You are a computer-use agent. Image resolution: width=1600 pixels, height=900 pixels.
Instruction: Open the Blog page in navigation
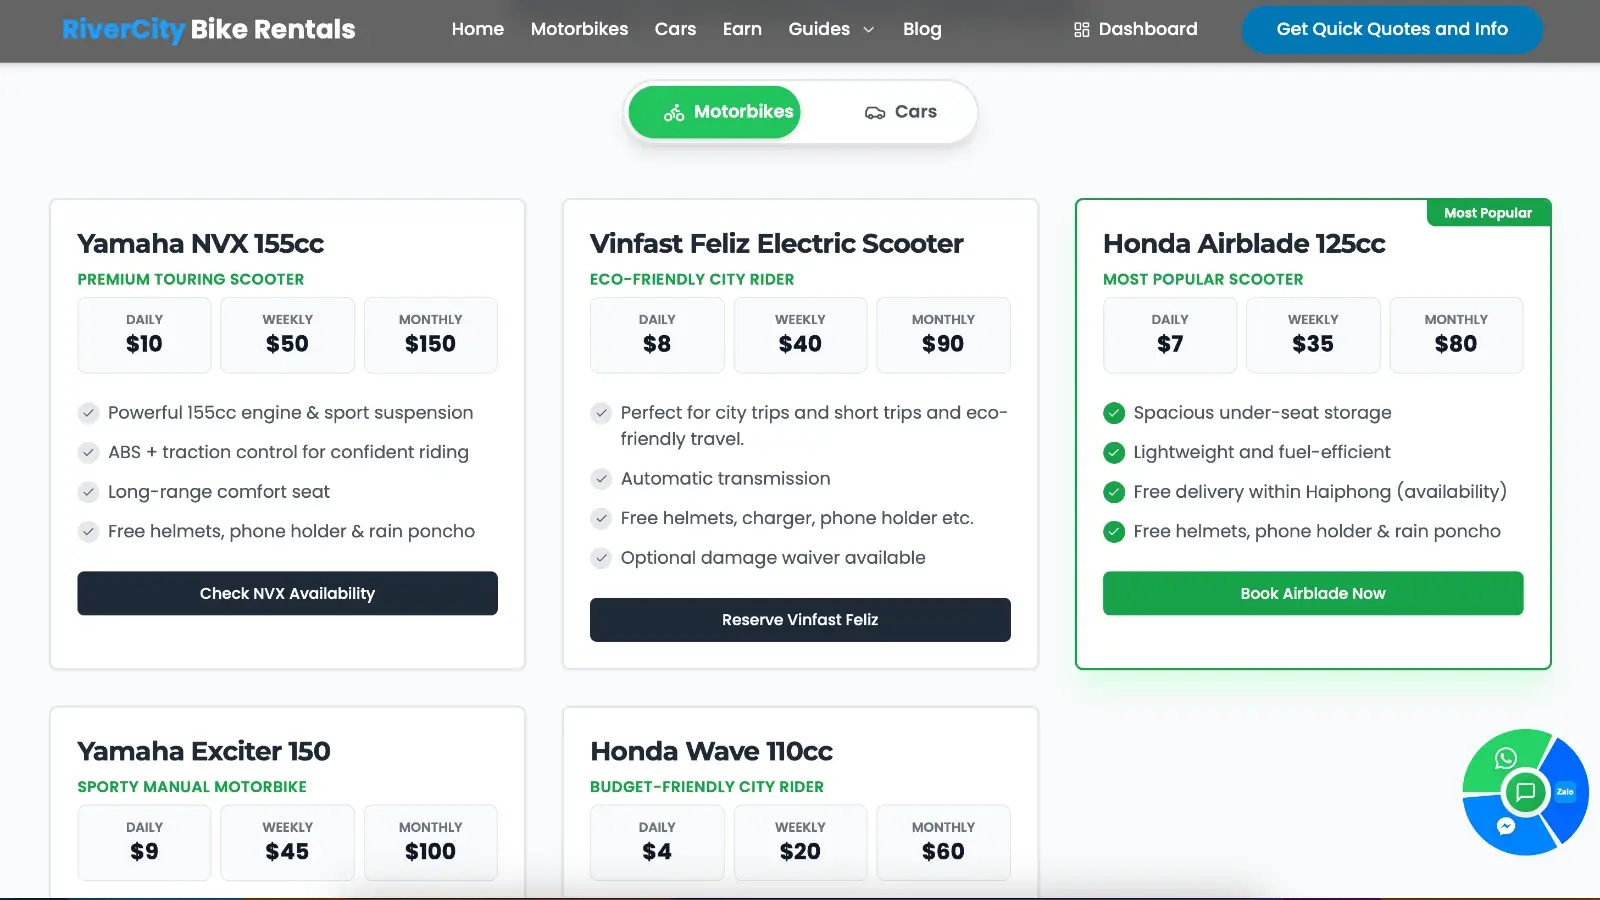click(x=922, y=29)
